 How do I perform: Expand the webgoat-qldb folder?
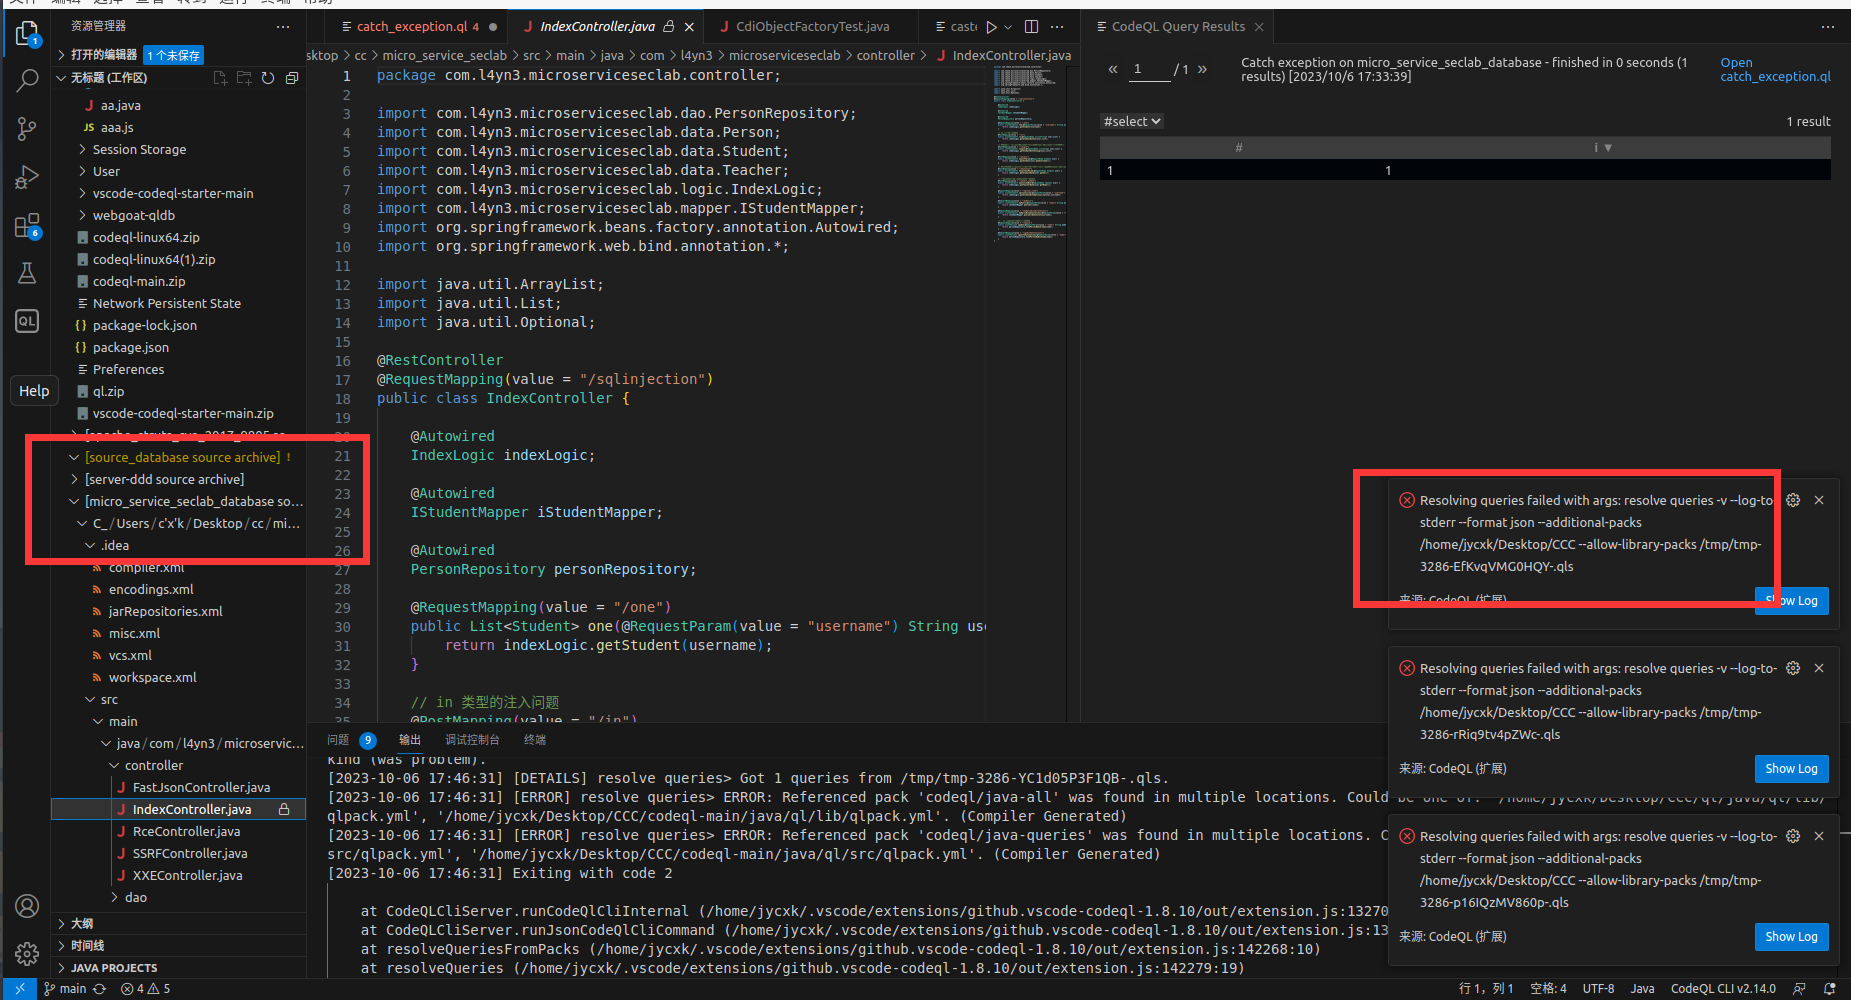click(133, 215)
